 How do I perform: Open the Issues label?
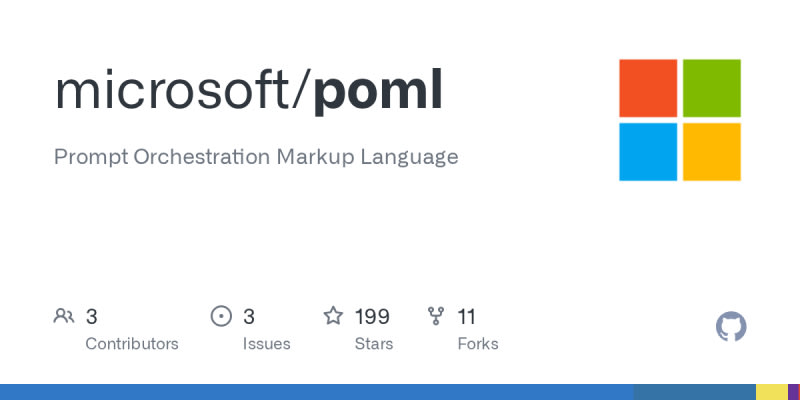[x=266, y=344]
